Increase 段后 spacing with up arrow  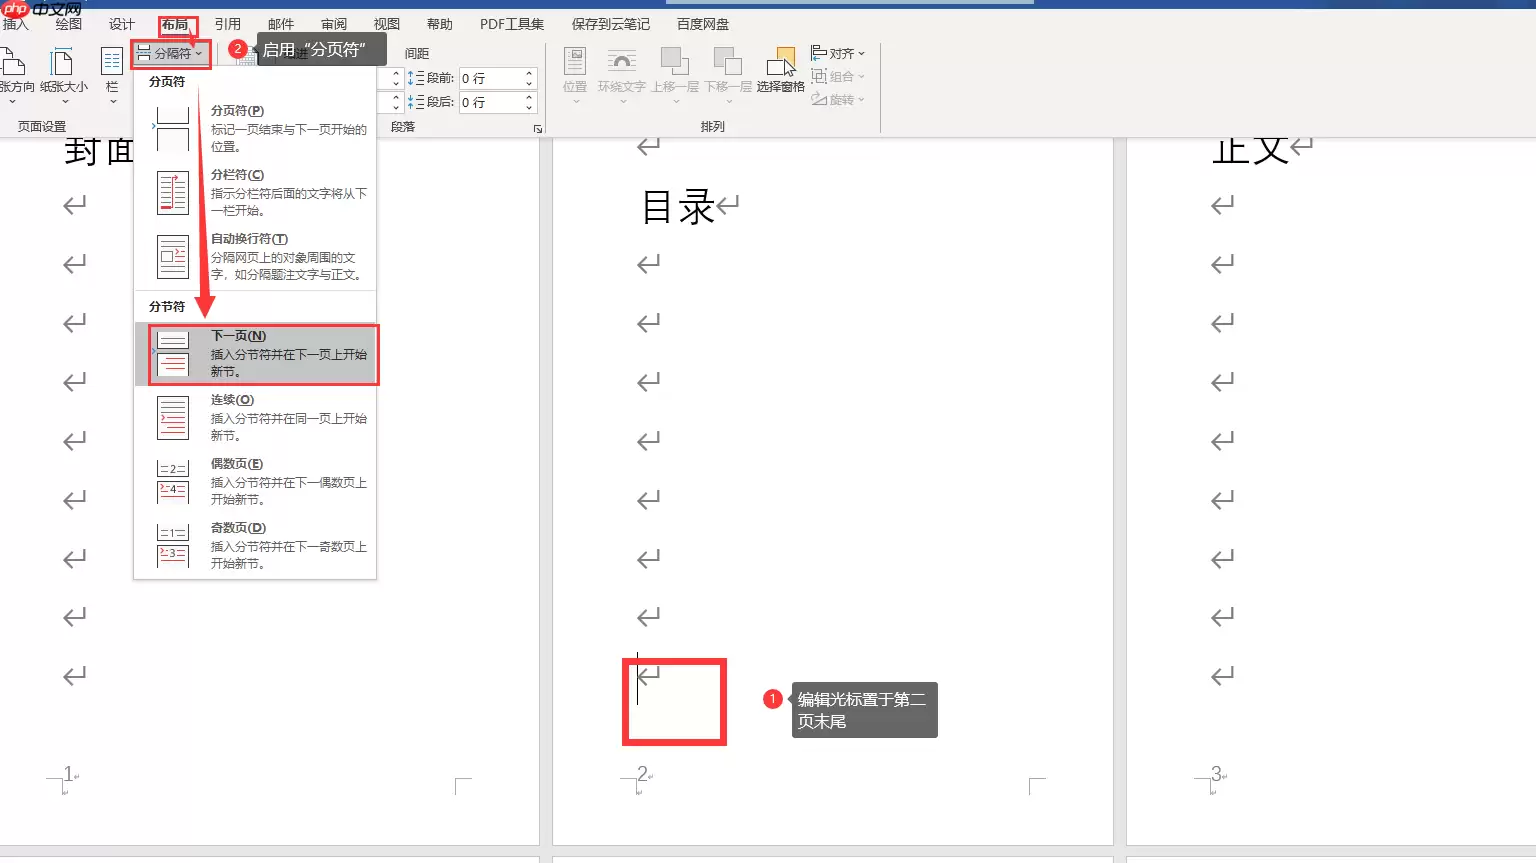pyautogui.click(x=529, y=97)
